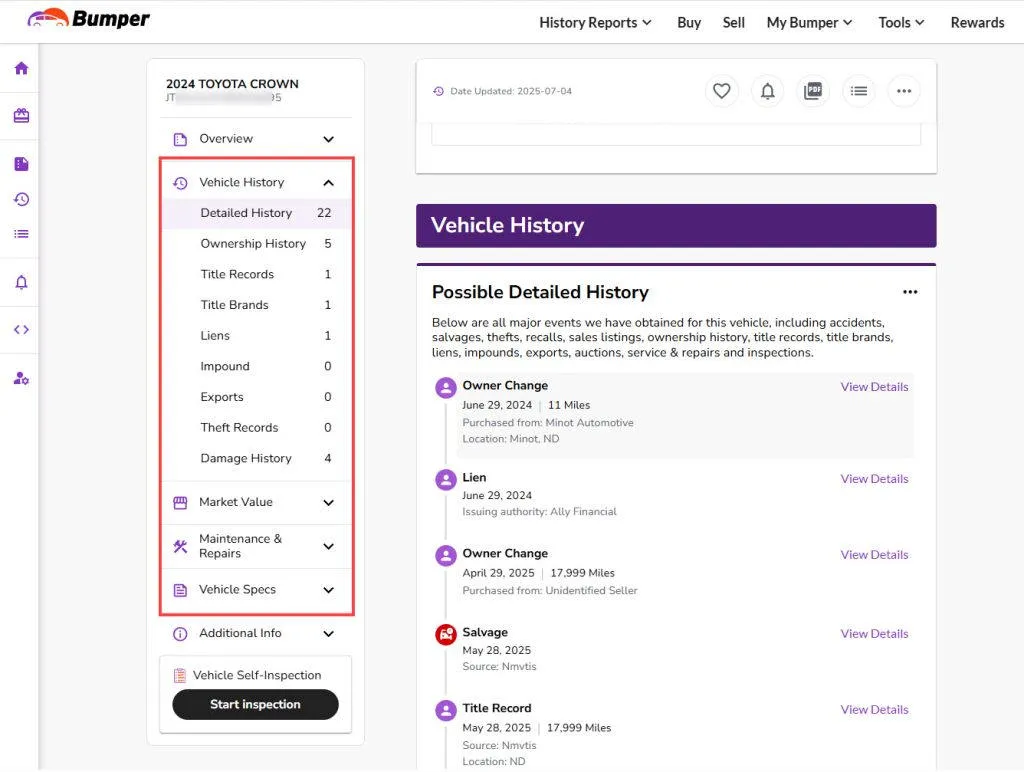1024x772 pixels.
Task: Click the gift rewards sidebar icon
Action: tap(22, 116)
